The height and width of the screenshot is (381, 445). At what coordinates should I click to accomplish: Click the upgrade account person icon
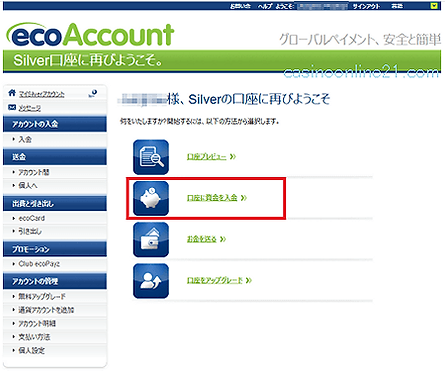(x=151, y=281)
